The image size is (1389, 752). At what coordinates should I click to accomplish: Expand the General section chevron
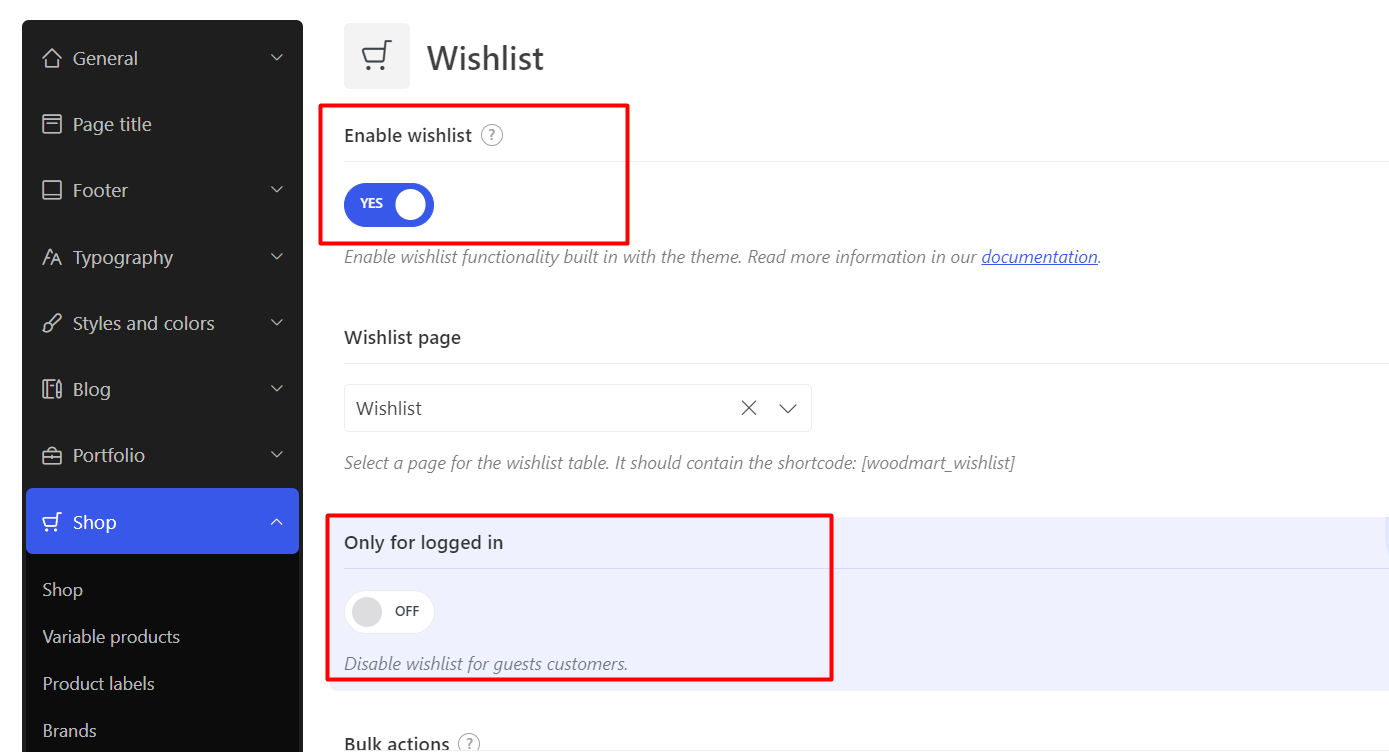277,58
